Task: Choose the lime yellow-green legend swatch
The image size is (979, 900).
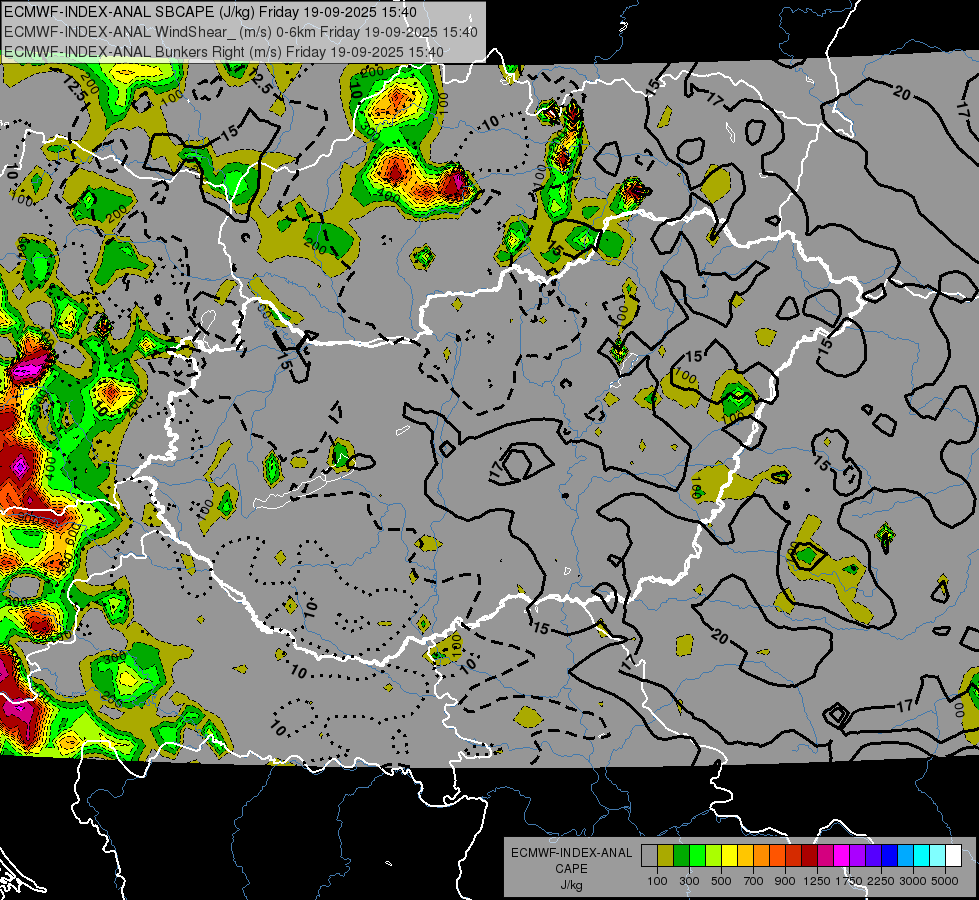Action: (x=713, y=855)
